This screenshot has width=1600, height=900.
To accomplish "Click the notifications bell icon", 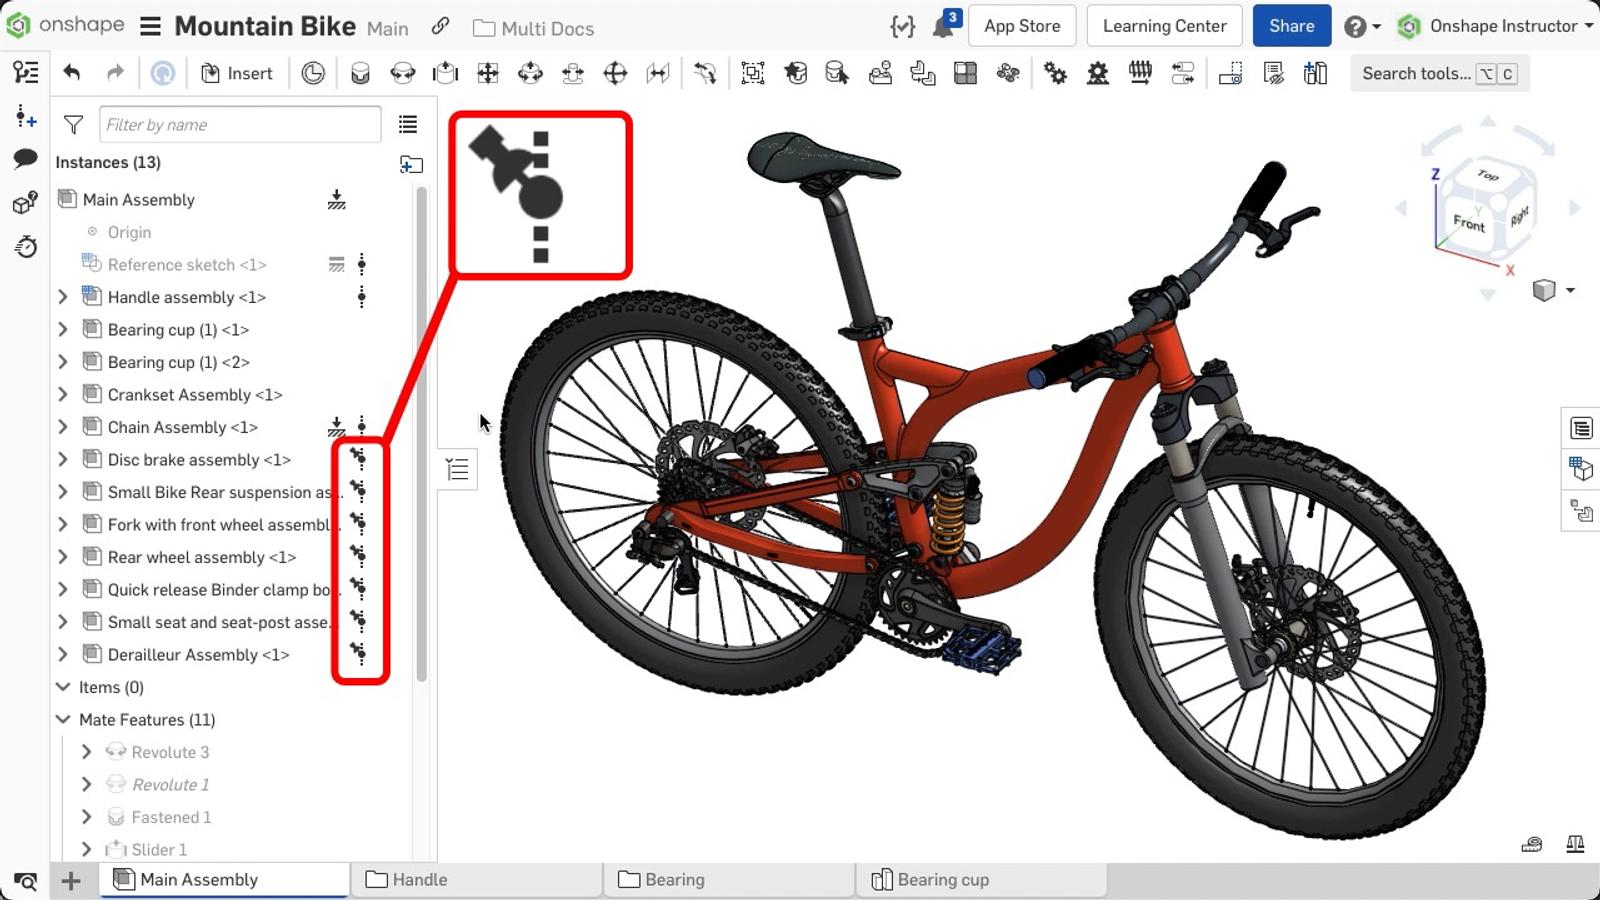I will click(941, 25).
